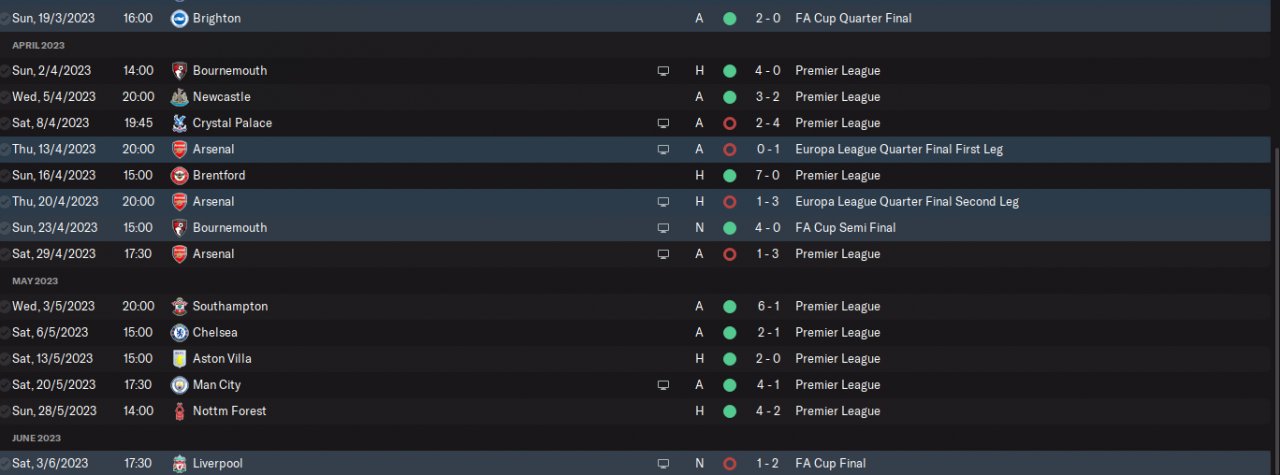This screenshot has height=475, width=1280.
Task: Collapse the MAY 2023 month header
Action: coord(35,281)
